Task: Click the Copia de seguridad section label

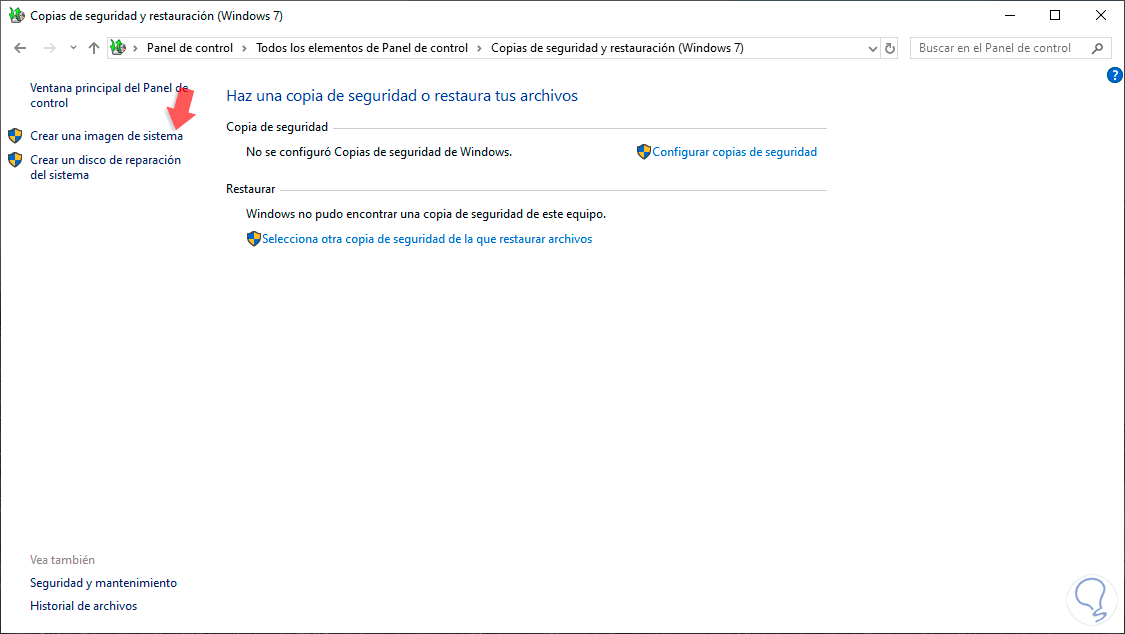Action: [x=277, y=127]
